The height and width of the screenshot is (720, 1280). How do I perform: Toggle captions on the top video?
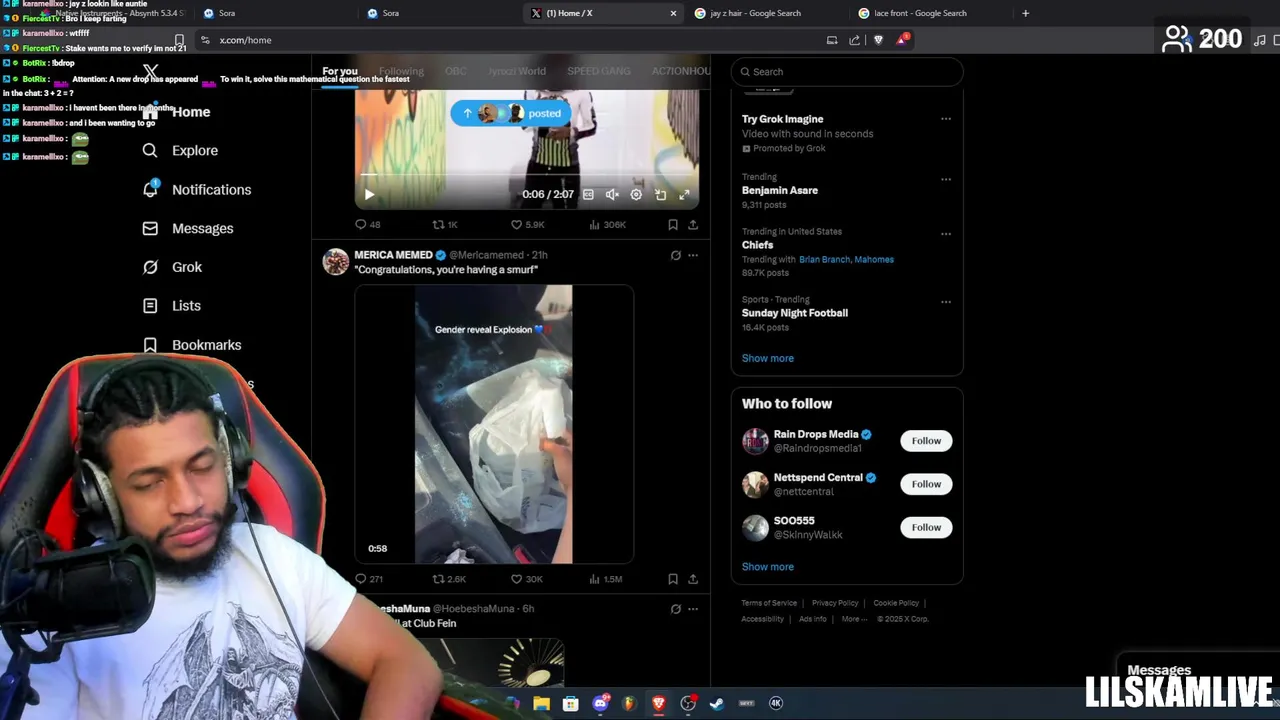[588, 194]
